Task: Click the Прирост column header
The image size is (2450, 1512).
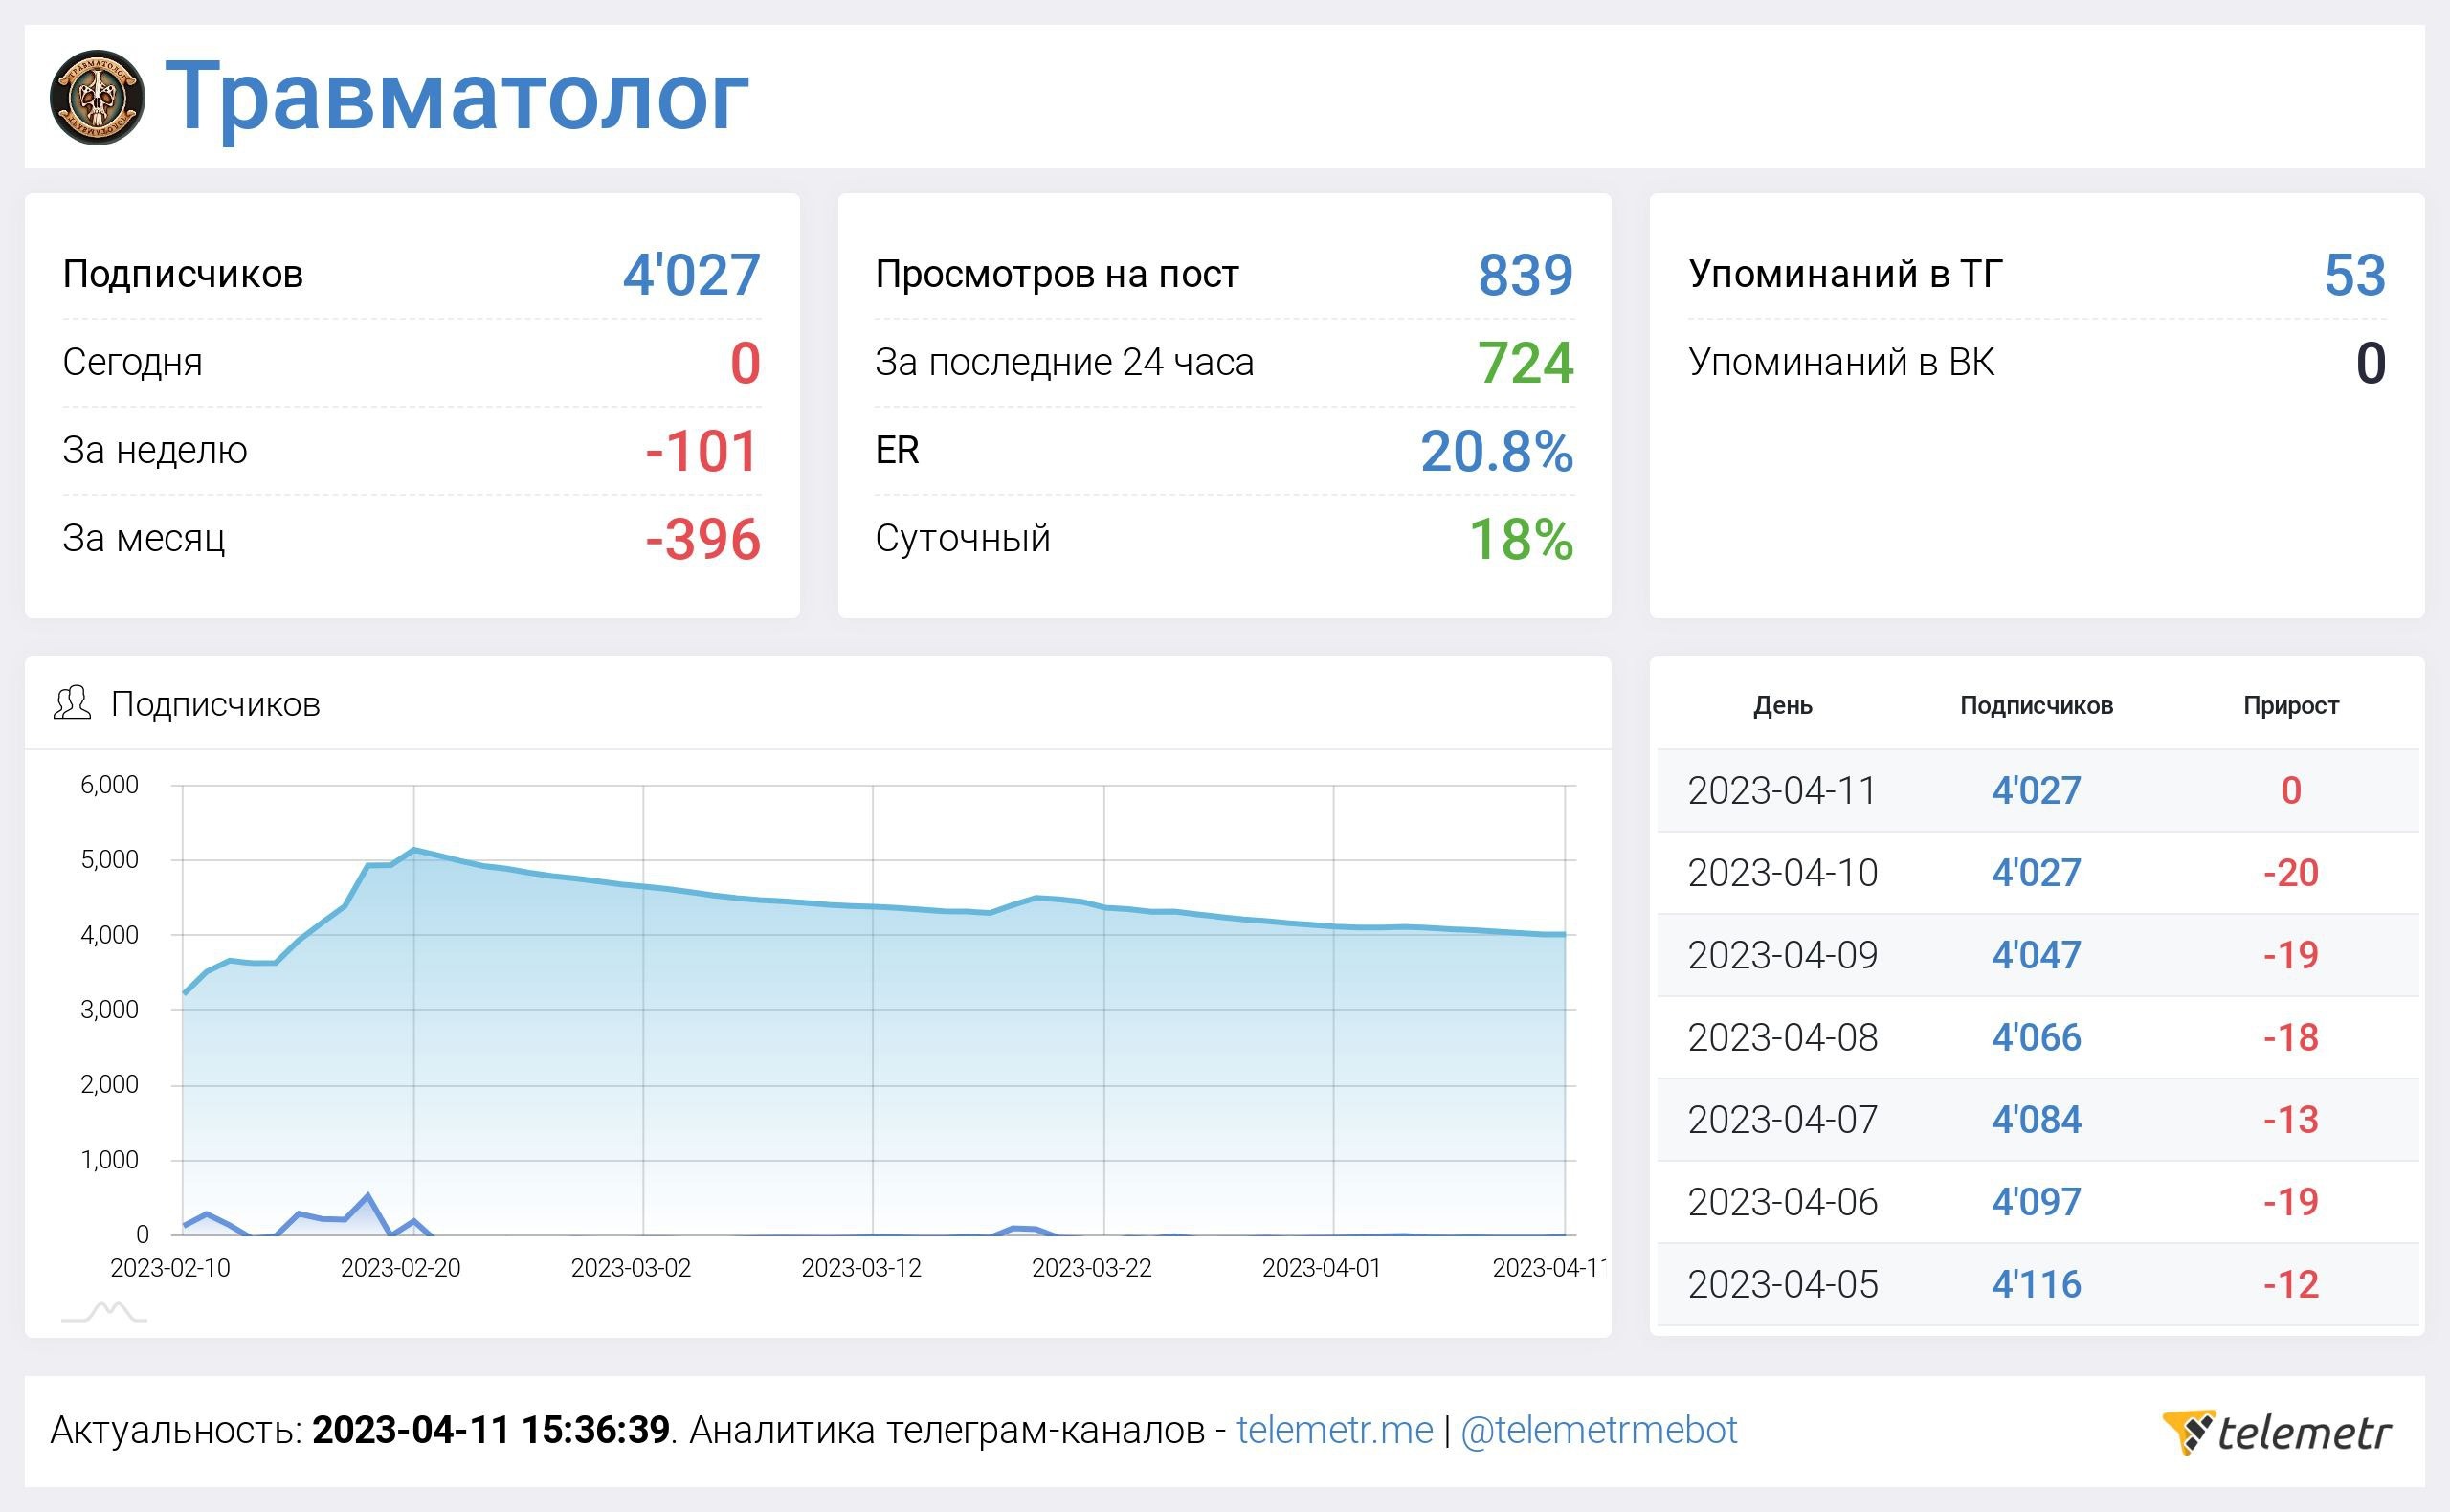Action: pyautogui.click(x=2291, y=705)
